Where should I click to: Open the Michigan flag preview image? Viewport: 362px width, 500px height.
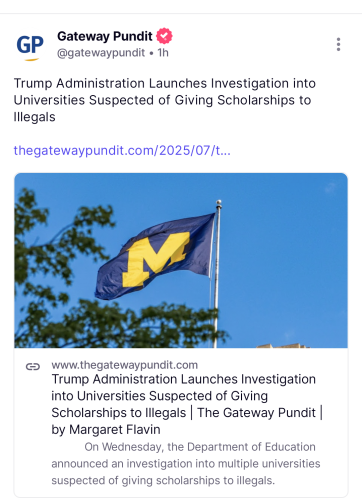(x=181, y=260)
